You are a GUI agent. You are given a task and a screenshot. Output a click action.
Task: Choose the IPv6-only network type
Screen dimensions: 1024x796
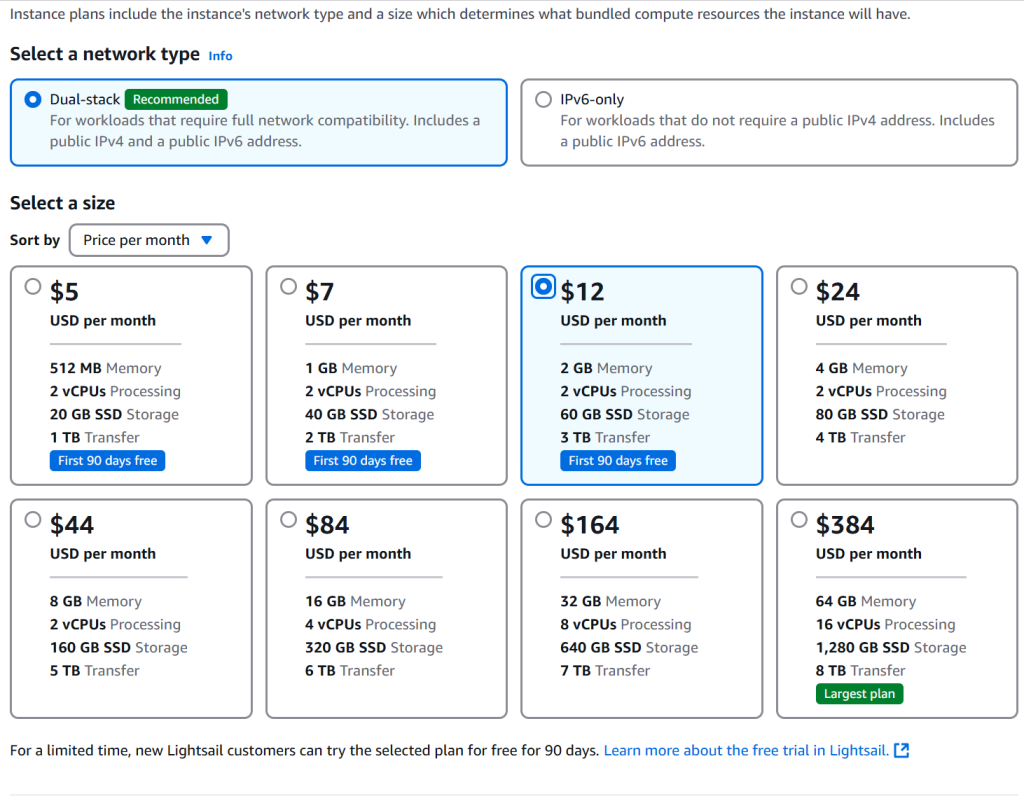point(544,99)
